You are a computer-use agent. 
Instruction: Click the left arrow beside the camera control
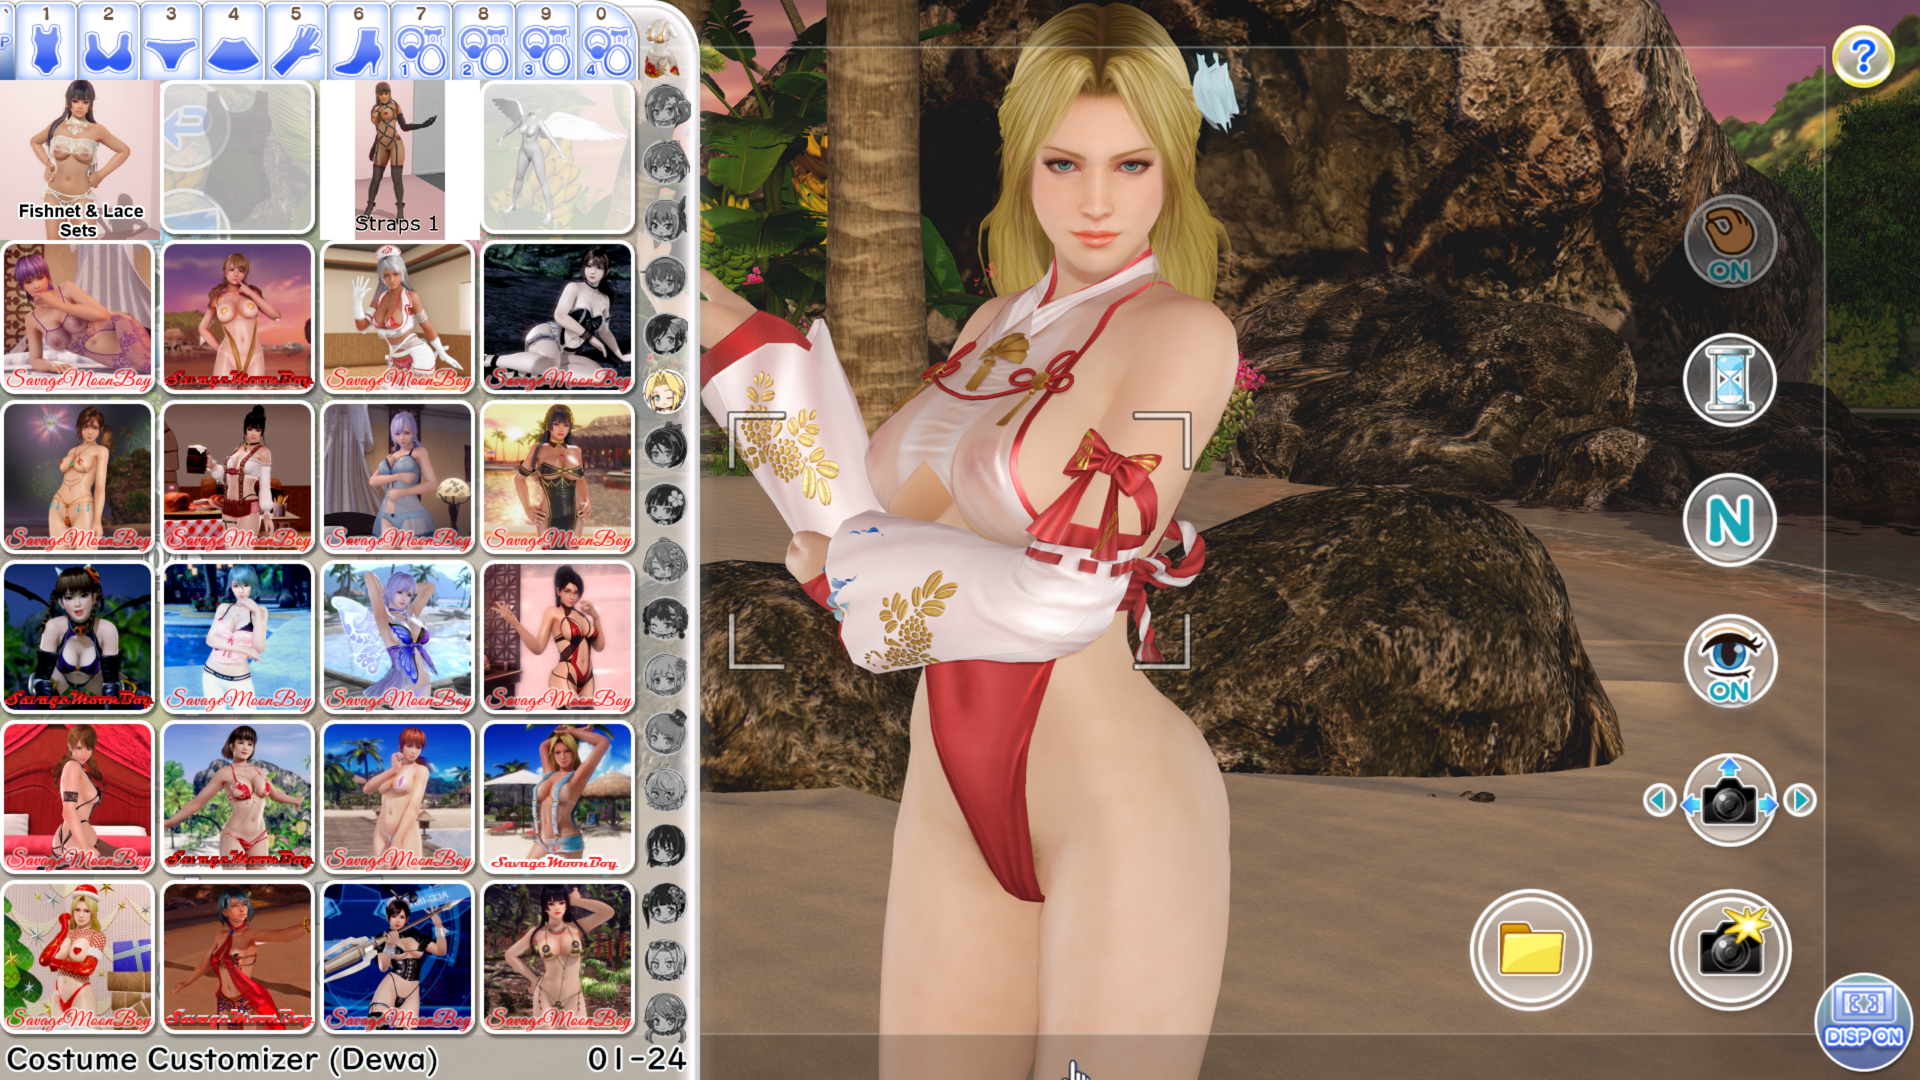point(1660,800)
